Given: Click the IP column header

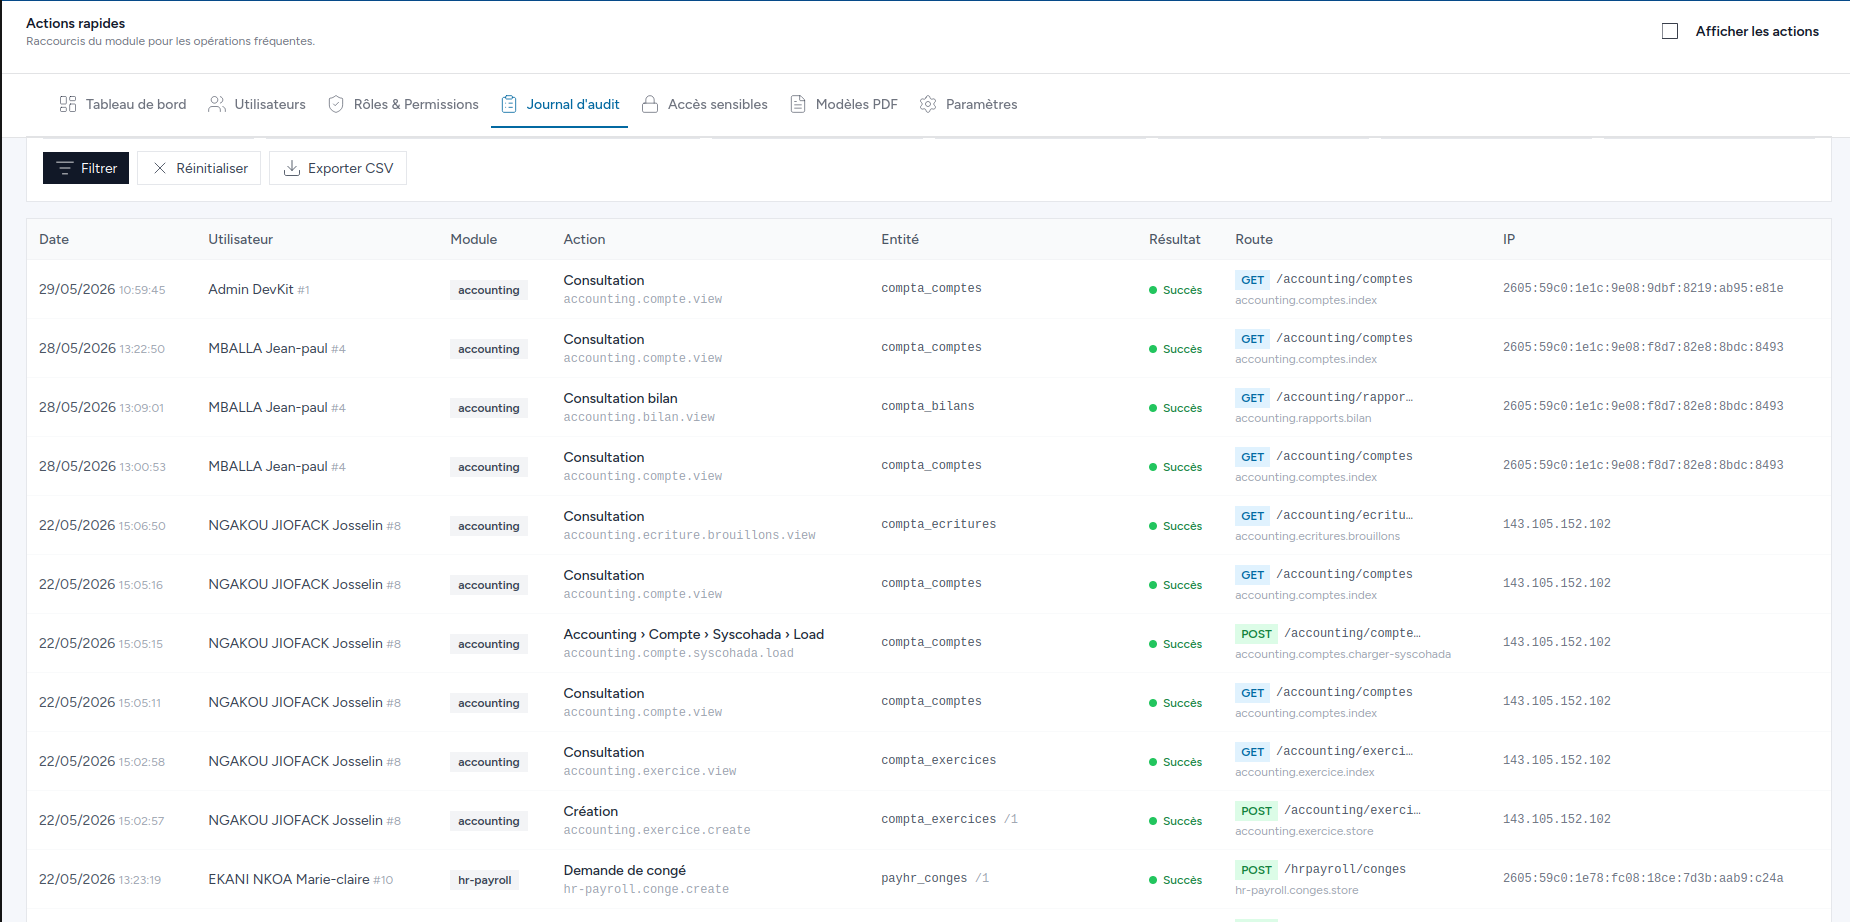Looking at the screenshot, I should point(1509,239).
